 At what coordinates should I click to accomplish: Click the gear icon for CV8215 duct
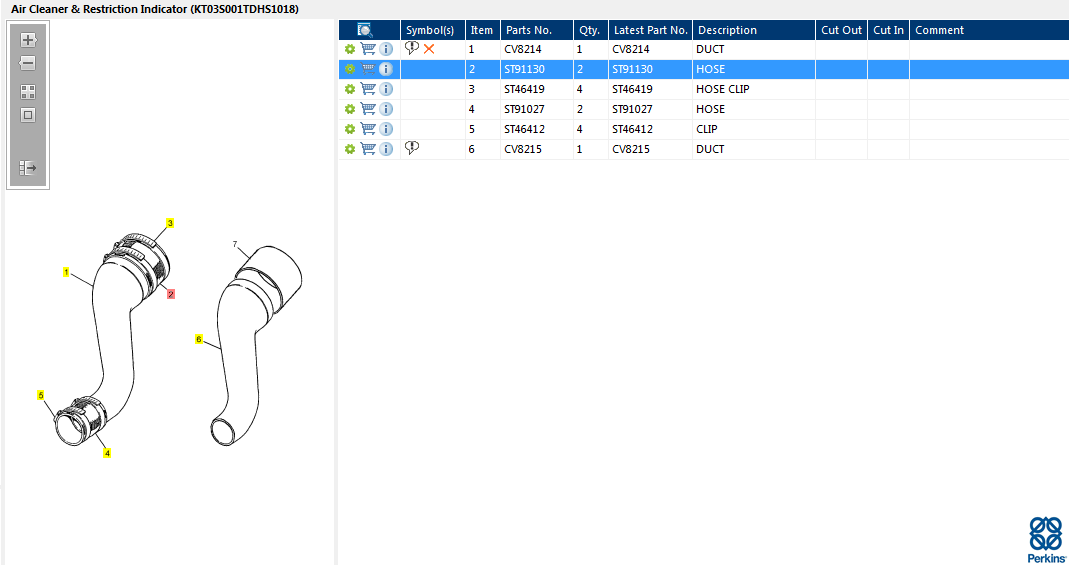click(350, 149)
